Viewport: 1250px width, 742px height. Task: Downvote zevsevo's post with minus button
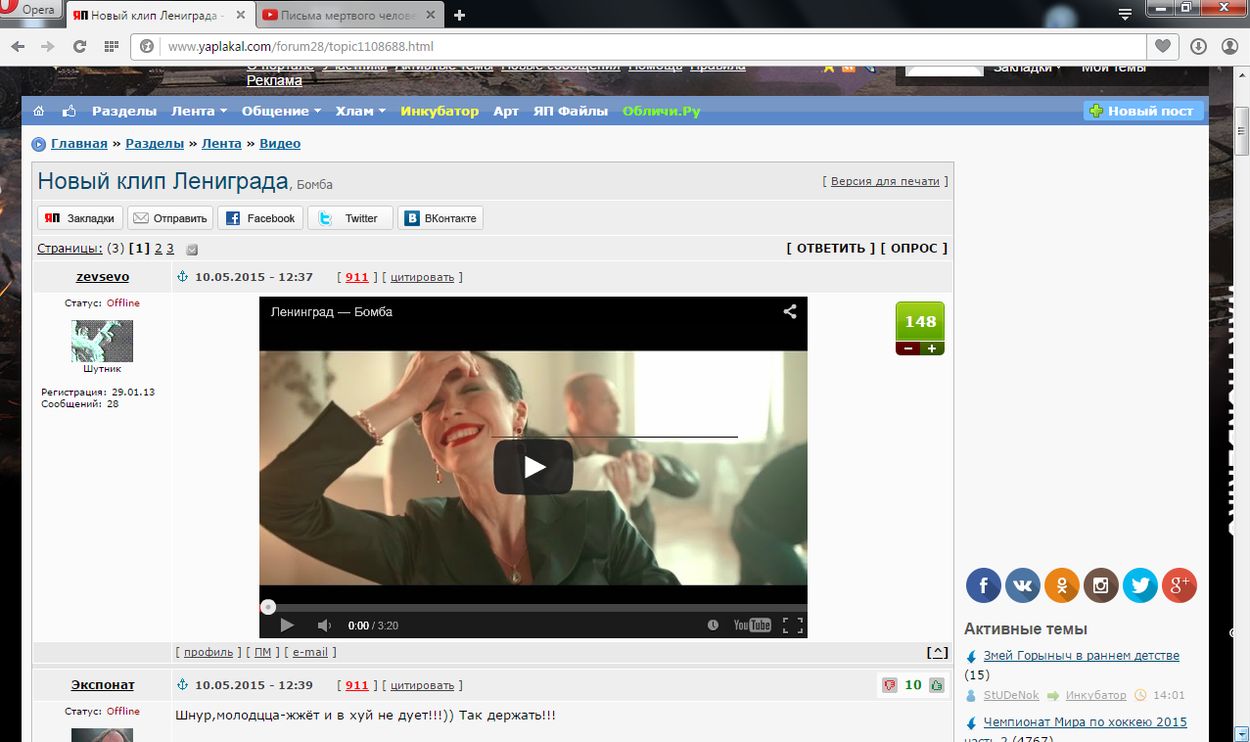(908, 348)
